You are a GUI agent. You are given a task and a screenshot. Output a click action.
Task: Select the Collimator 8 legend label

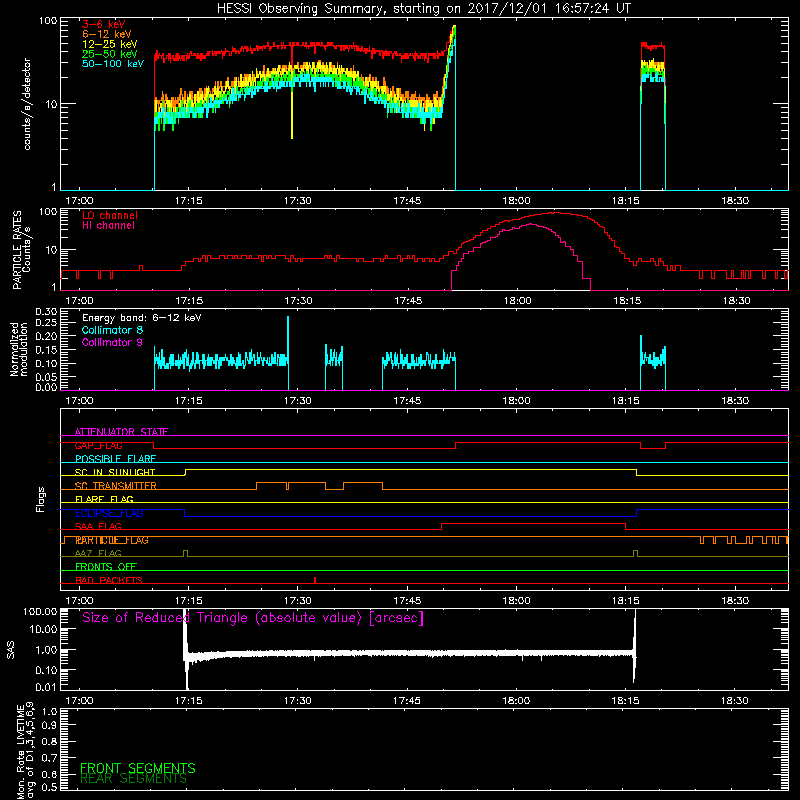[112, 330]
